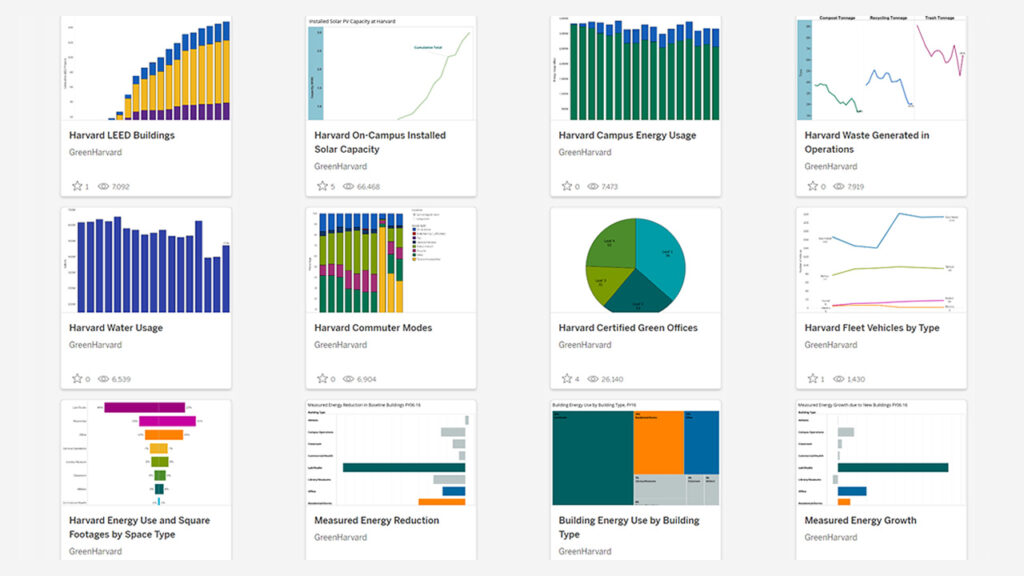Open Building Energy Use by Building Type title

(x=629, y=527)
